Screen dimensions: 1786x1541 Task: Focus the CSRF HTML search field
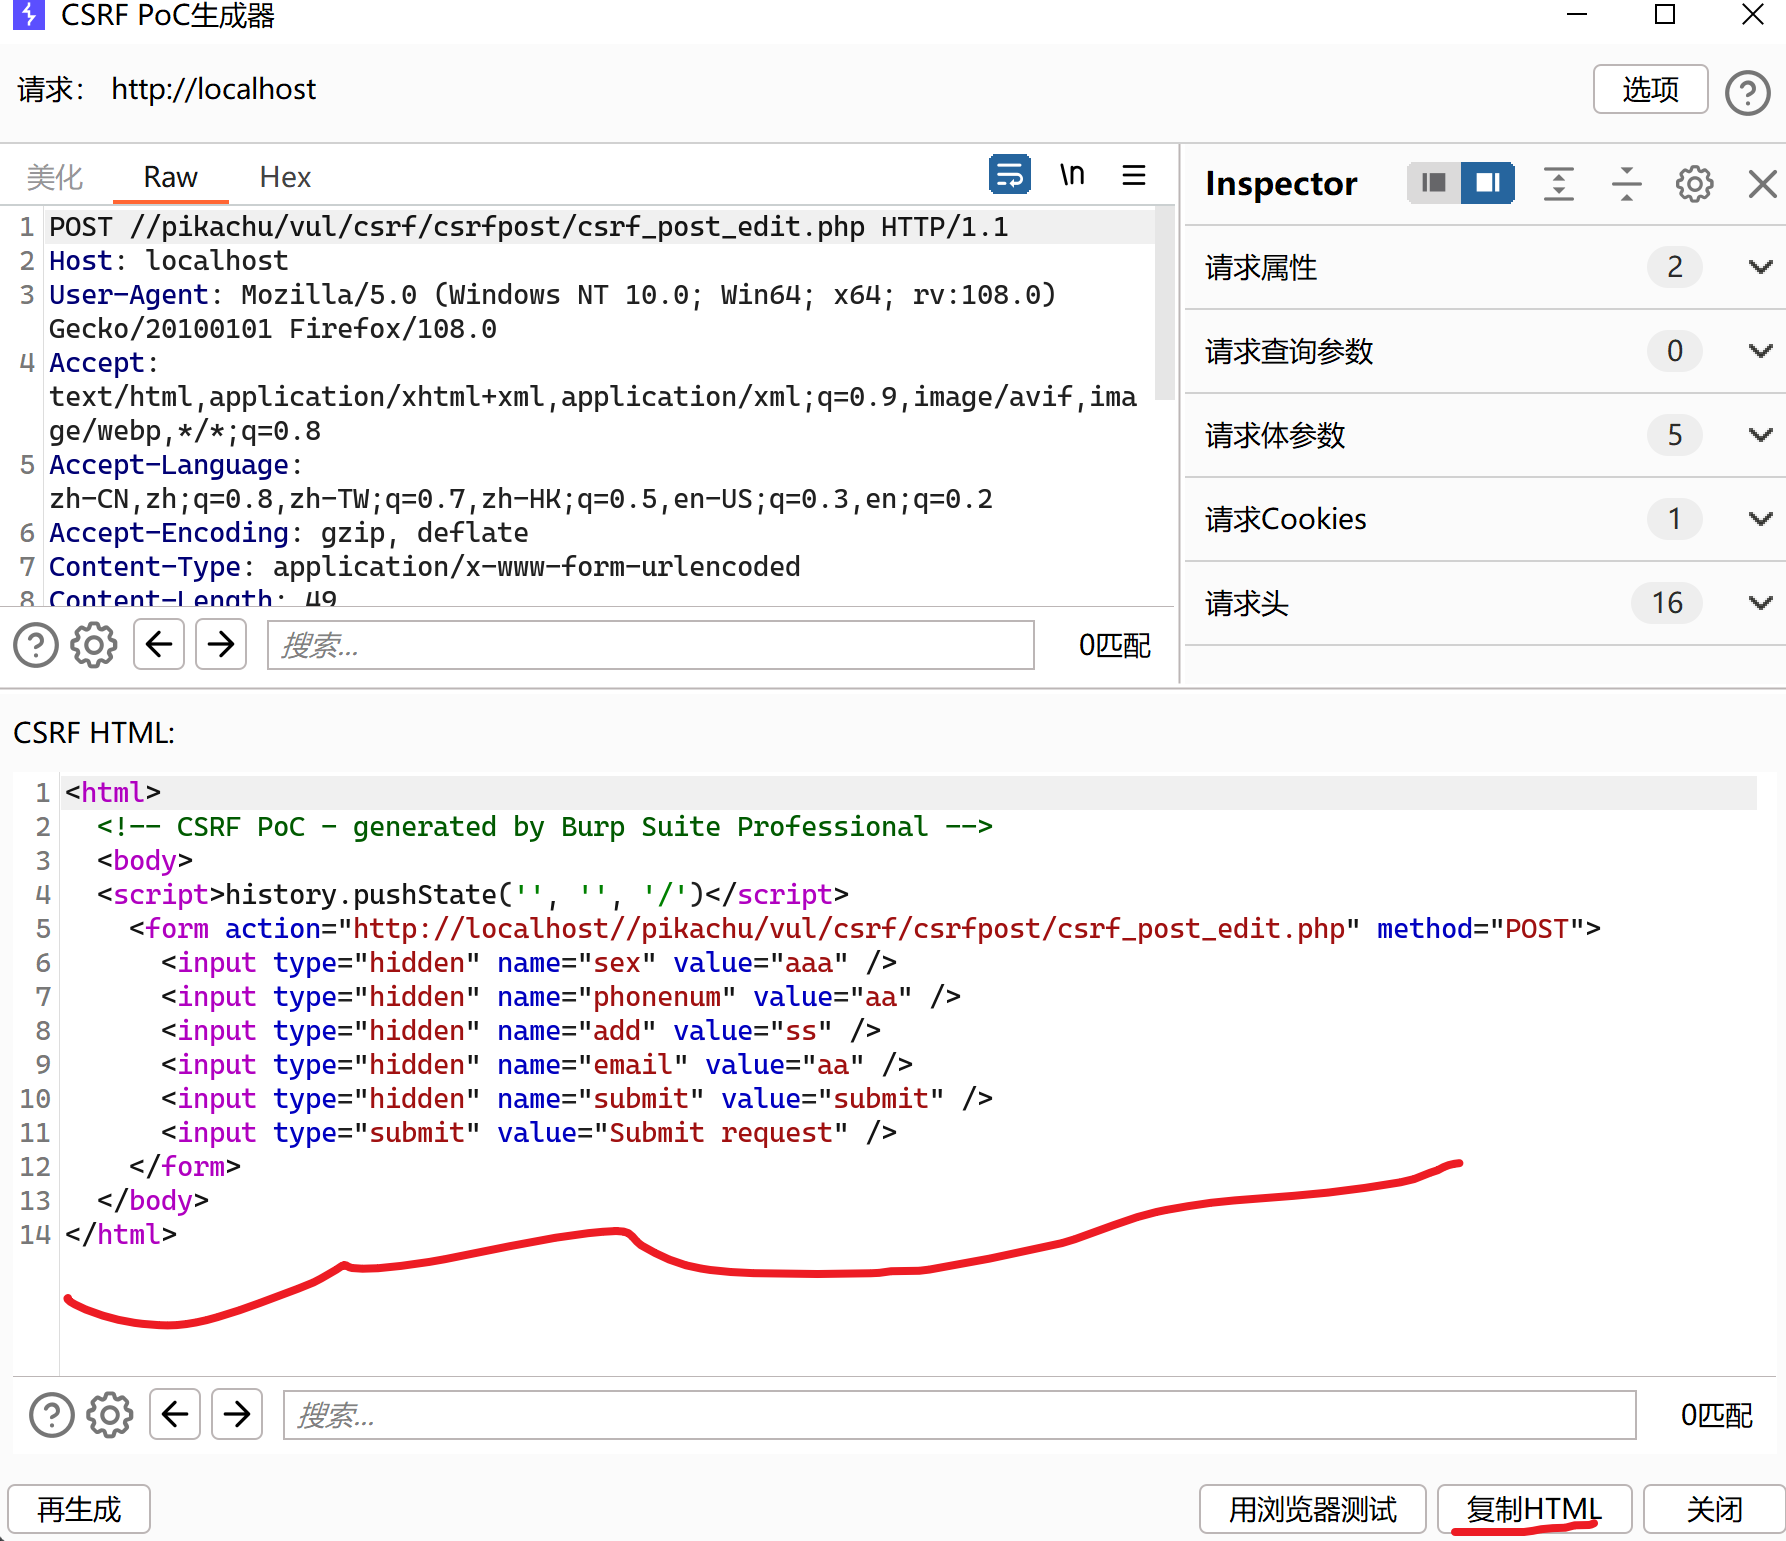(960, 1415)
